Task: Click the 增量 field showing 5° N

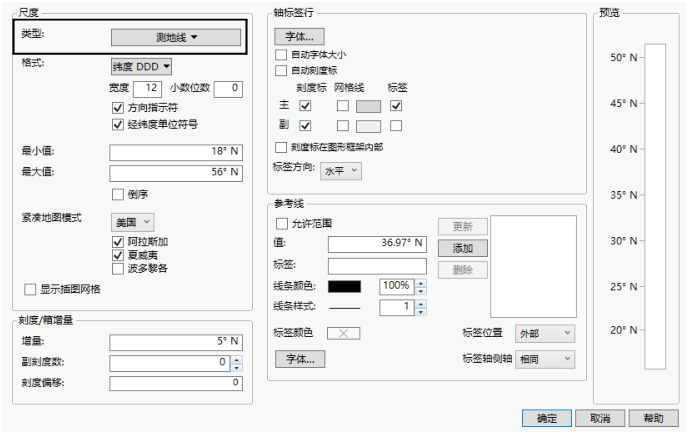Action: click(x=176, y=342)
